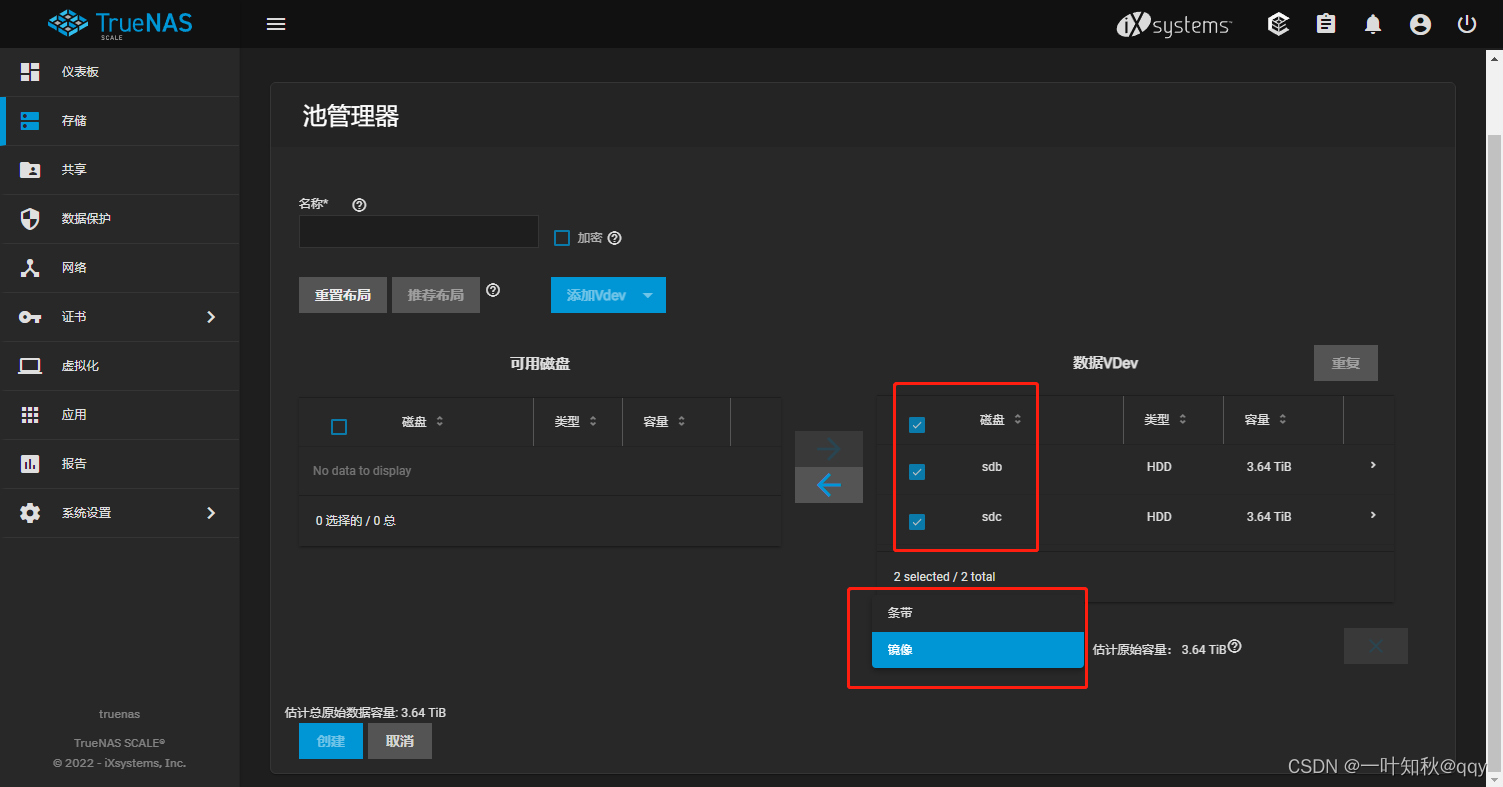
Task: Click the Sharing (共享) folder icon
Action: pyautogui.click(x=30, y=170)
